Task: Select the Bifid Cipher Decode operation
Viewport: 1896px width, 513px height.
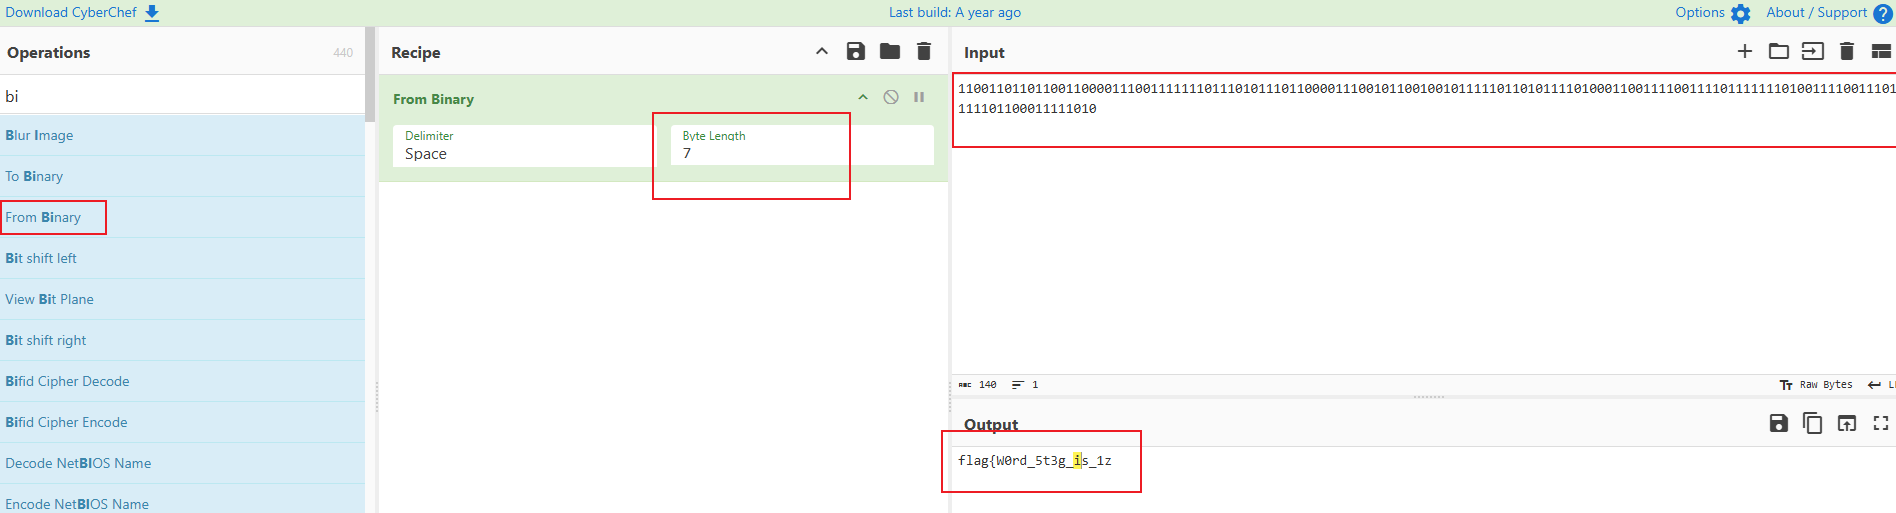Action: [x=182, y=381]
